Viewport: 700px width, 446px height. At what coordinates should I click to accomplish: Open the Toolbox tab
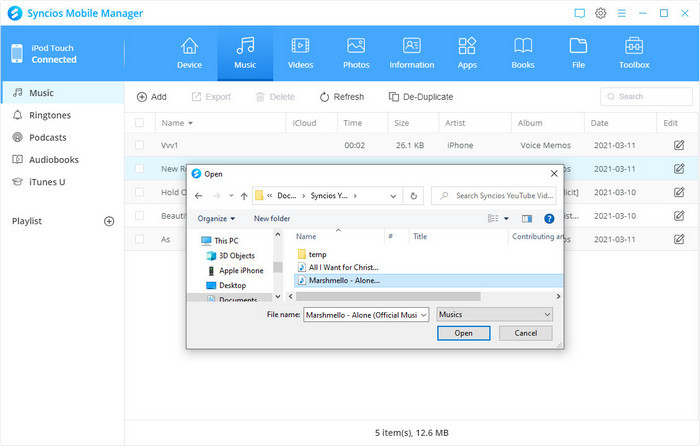point(634,54)
